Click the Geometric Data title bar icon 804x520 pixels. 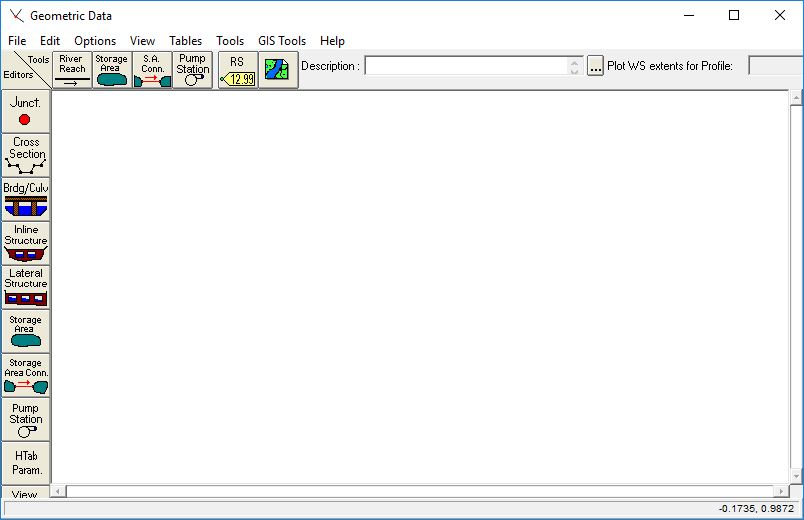click(x=16, y=15)
